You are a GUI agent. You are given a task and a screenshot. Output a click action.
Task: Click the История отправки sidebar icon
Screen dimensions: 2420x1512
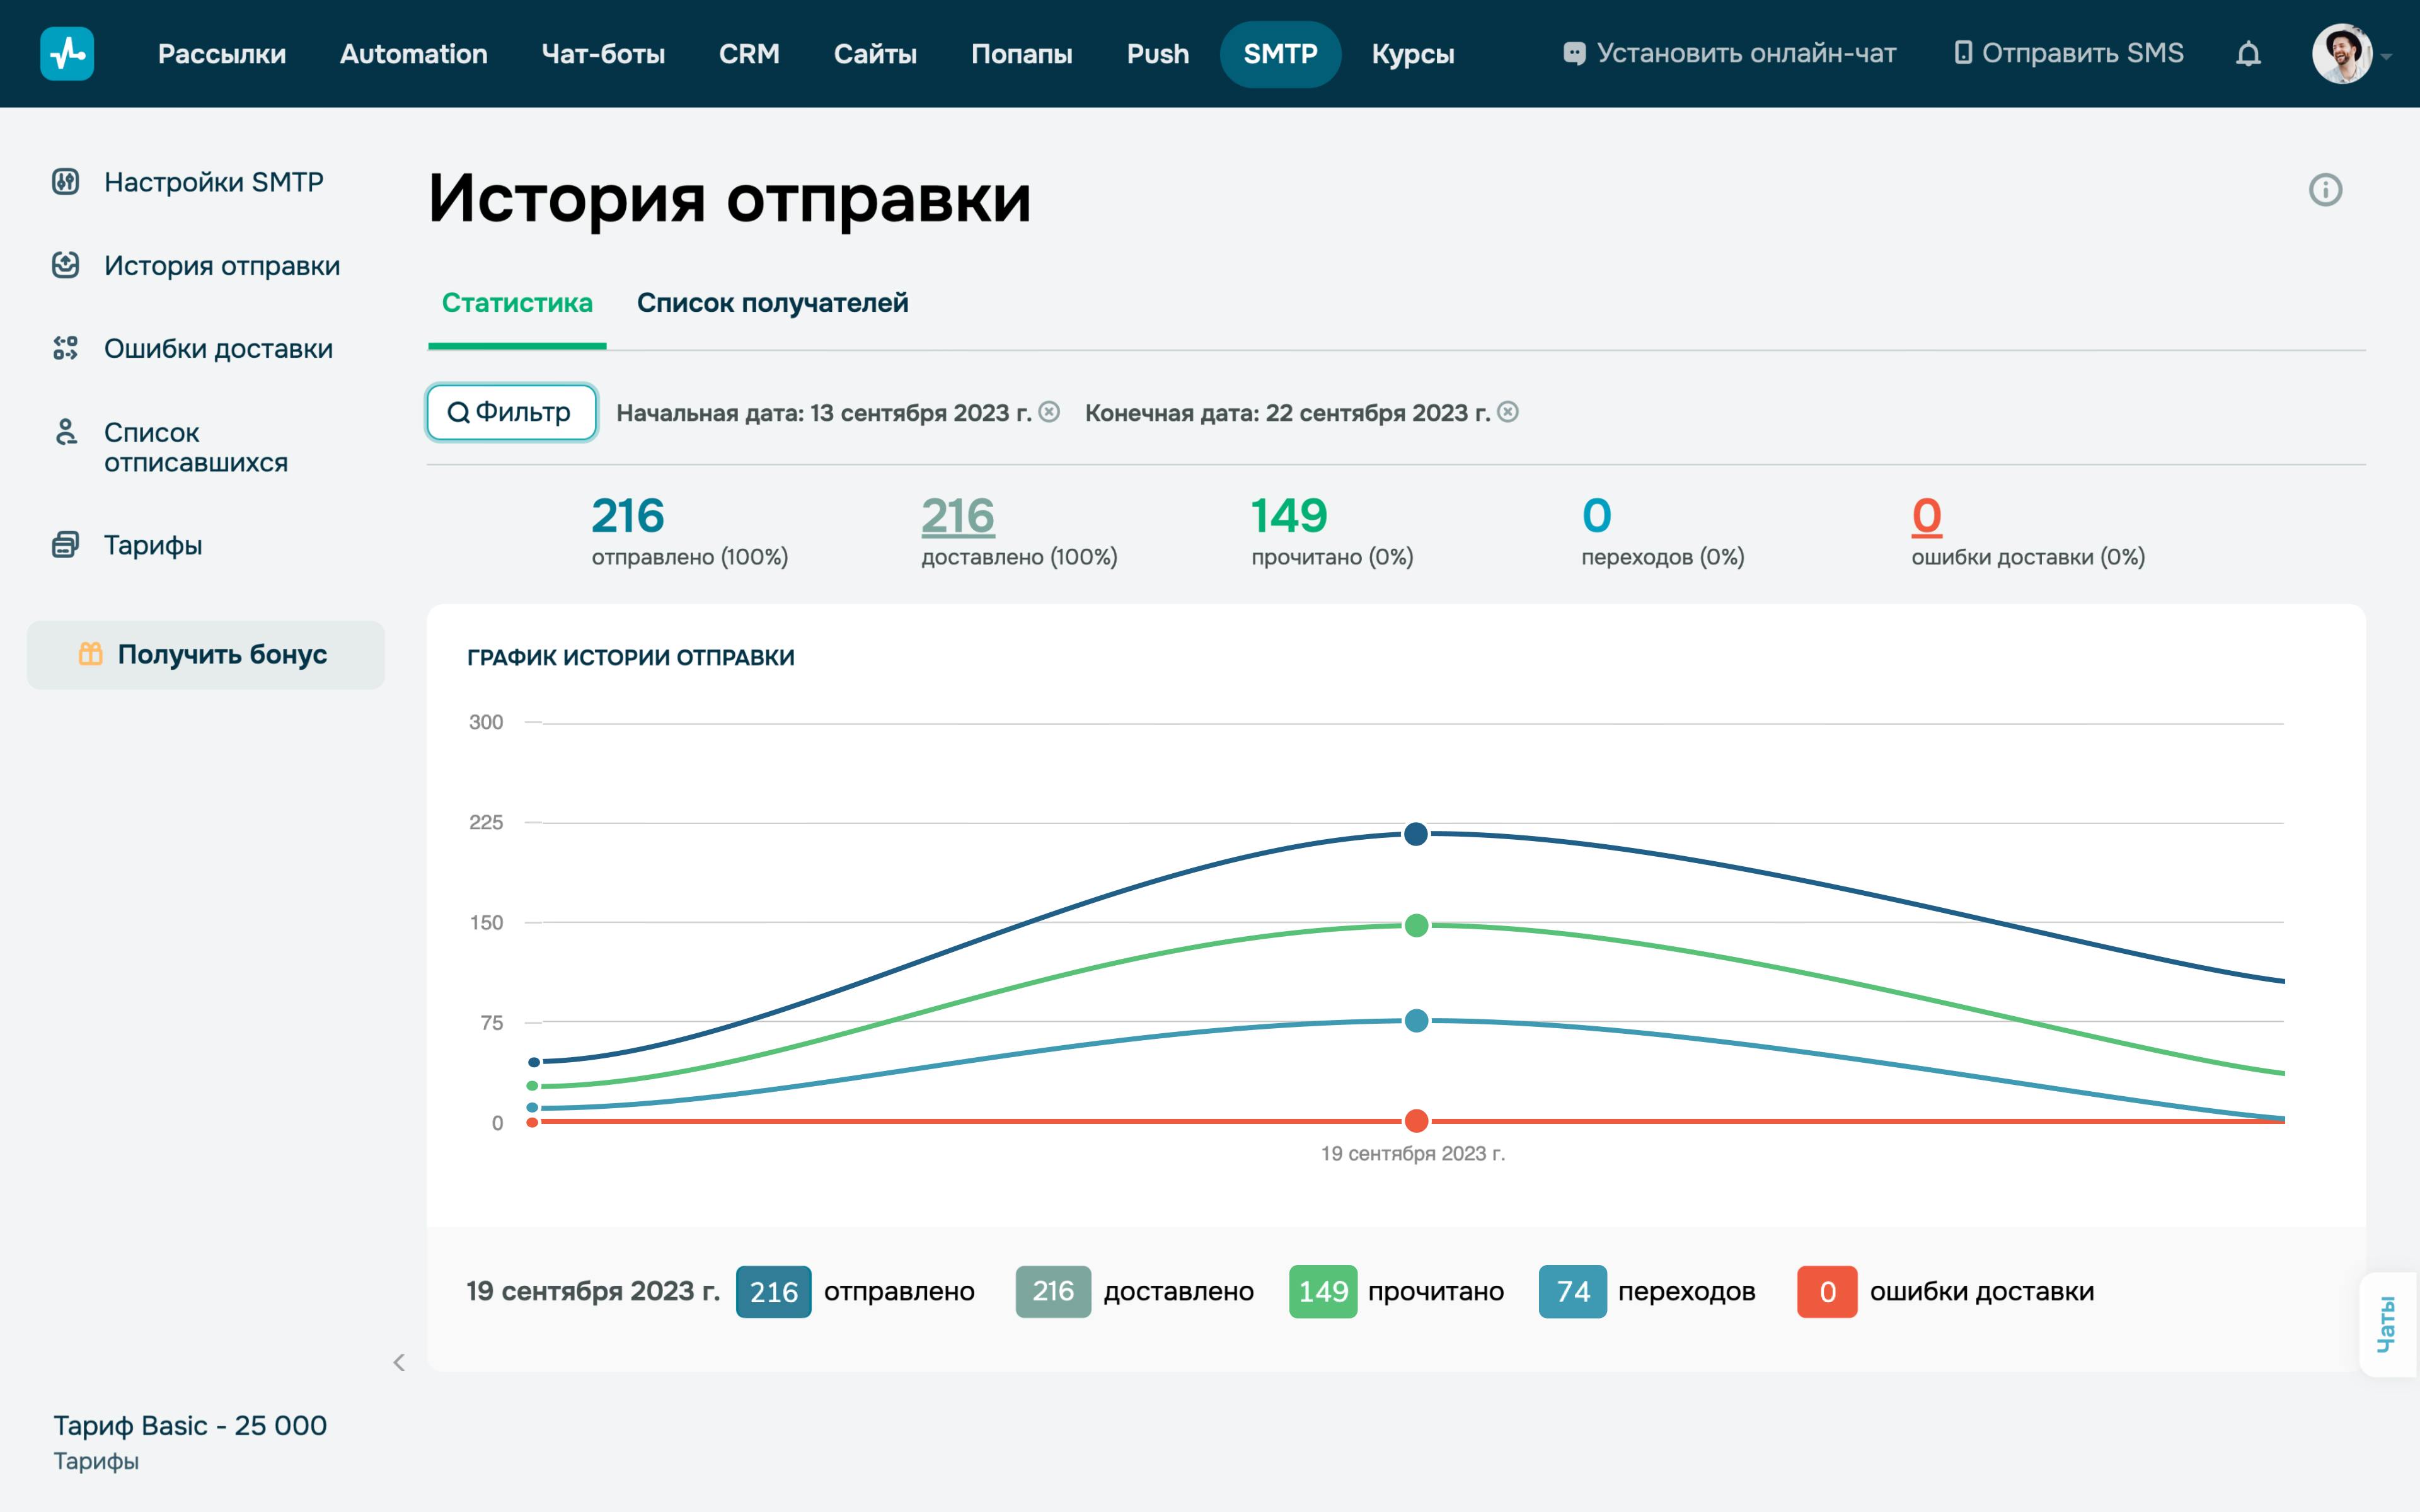66,265
